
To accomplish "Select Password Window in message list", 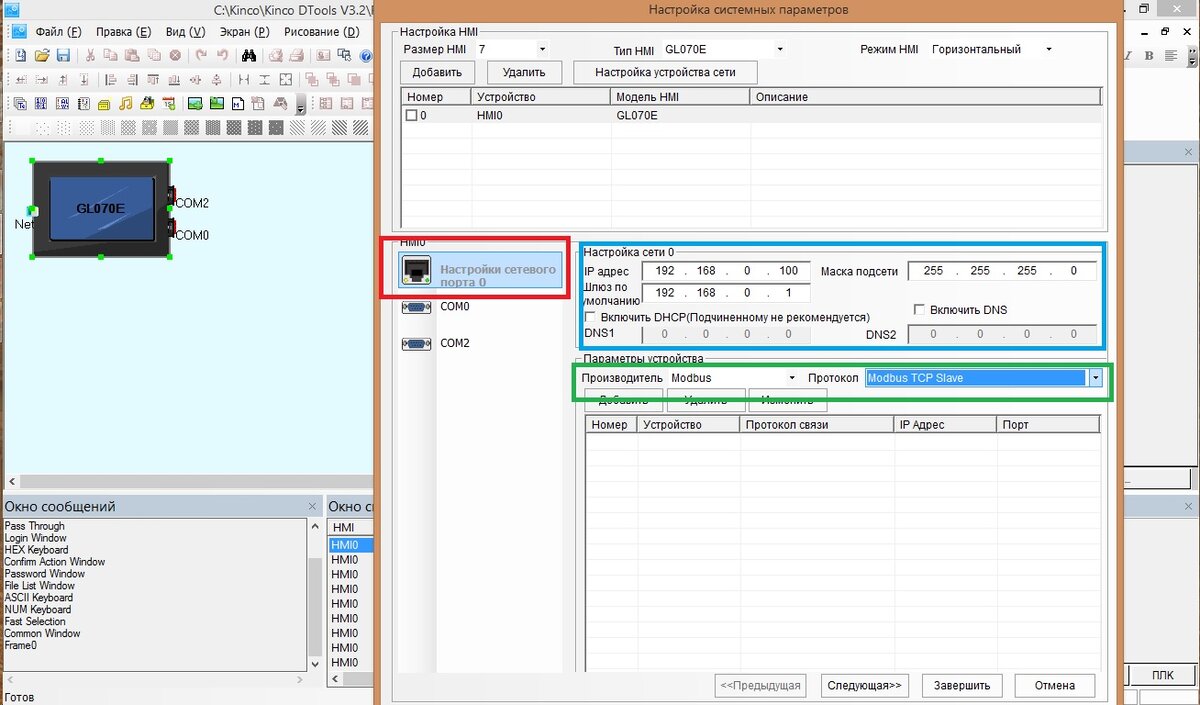I will coord(44,574).
